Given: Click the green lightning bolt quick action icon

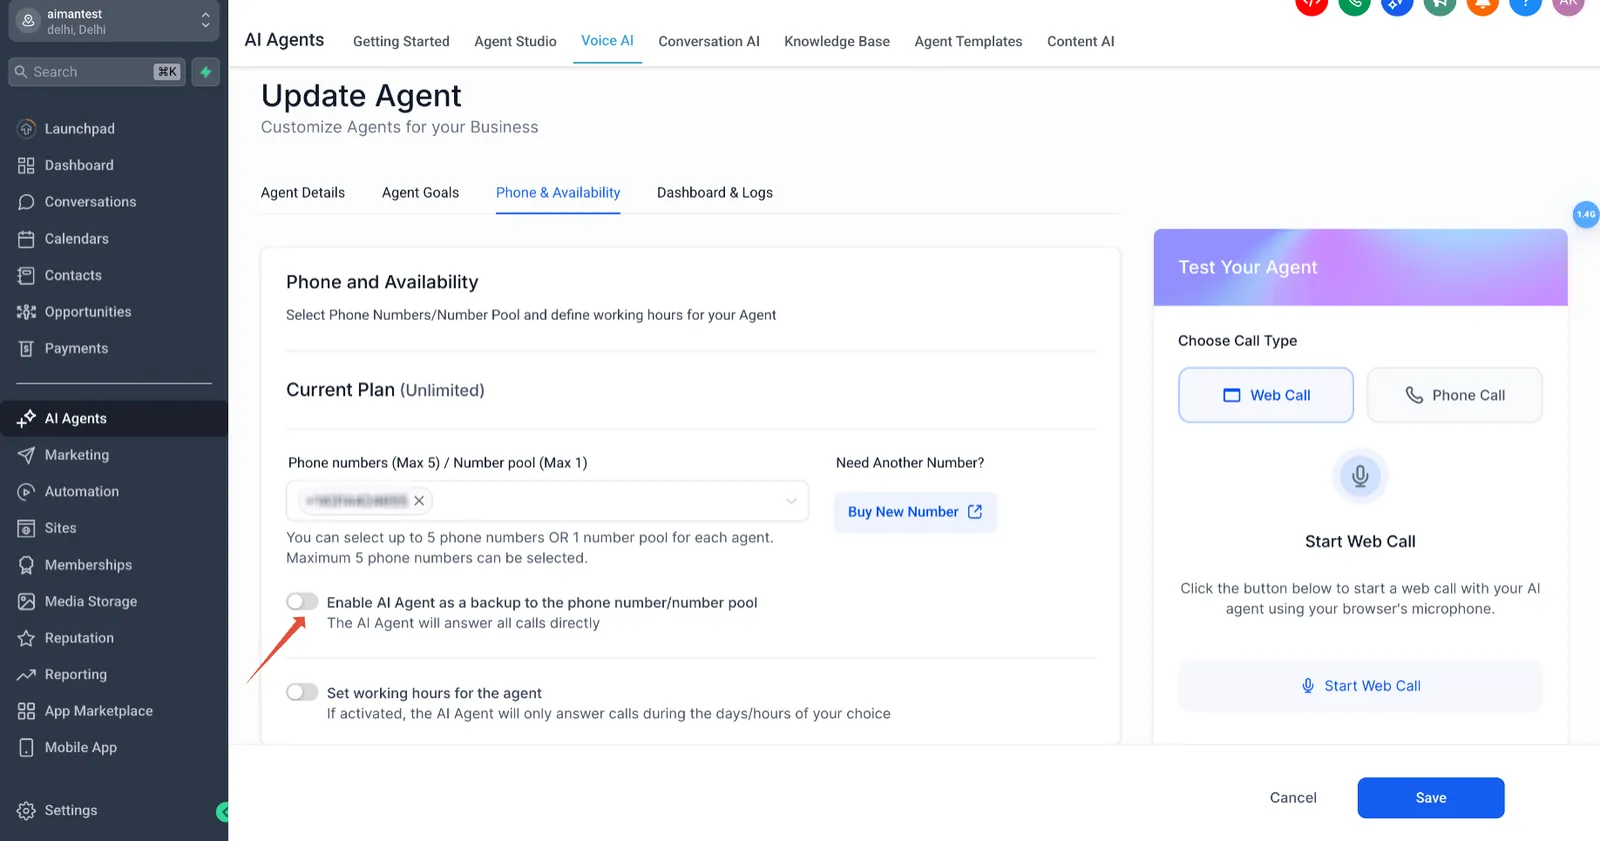Looking at the screenshot, I should tap(205, 72).
